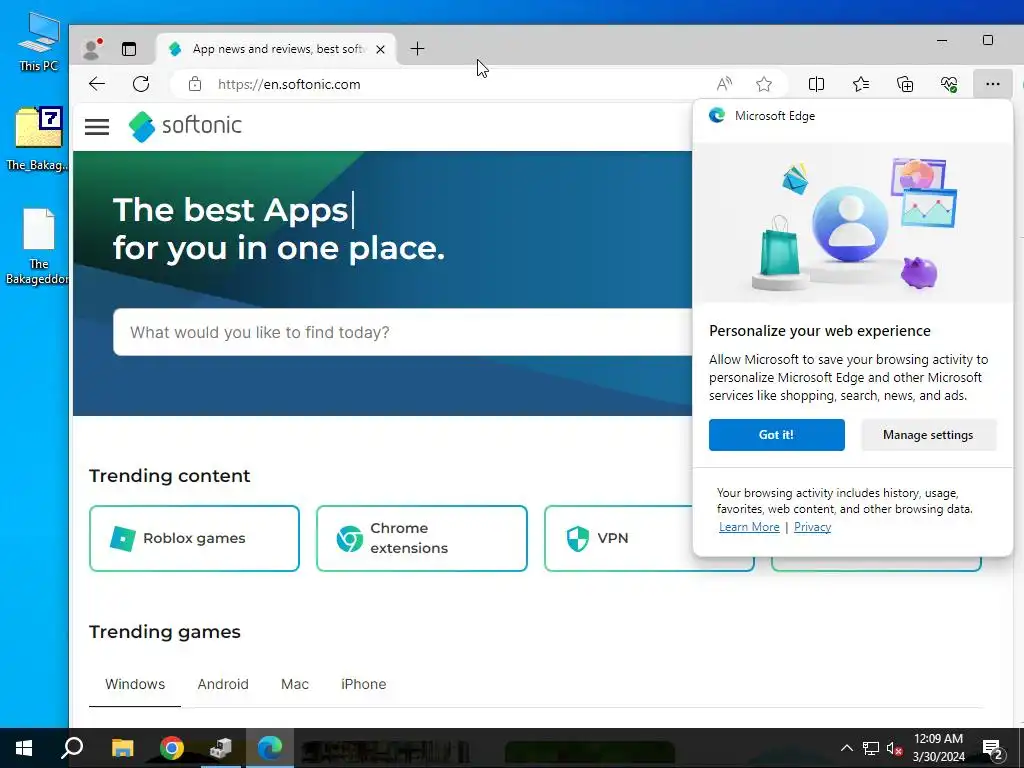
Task: Click the address bar URL
Action: point(289,84)
